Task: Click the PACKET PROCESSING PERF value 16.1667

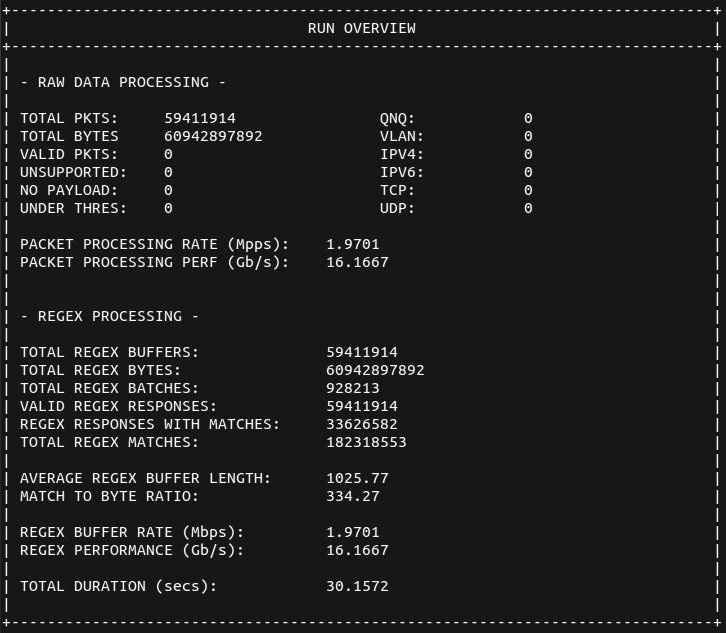Action: 357,262
